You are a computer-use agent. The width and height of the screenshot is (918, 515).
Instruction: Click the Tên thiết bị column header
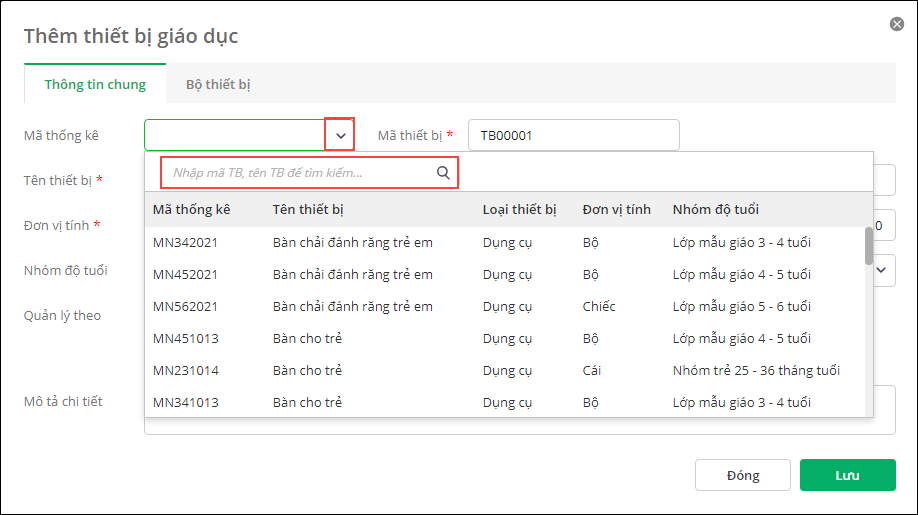pos(308,209)
